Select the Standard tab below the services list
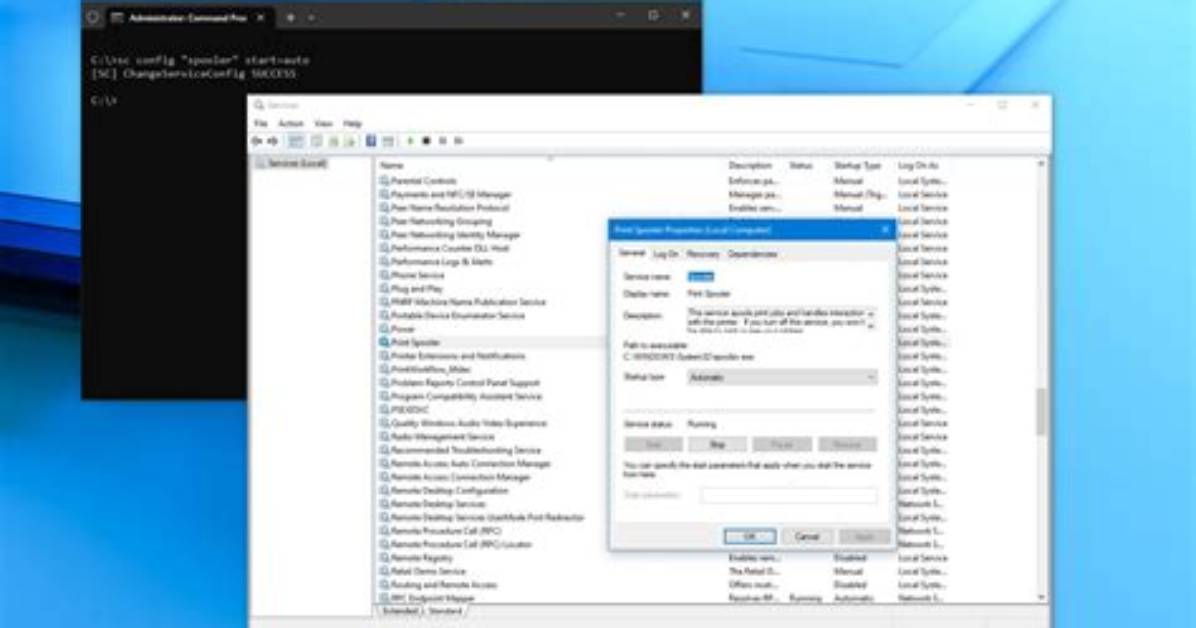The width and height of the screenshot is (1196, 628). pyautogui.click(x=445, y=611)
